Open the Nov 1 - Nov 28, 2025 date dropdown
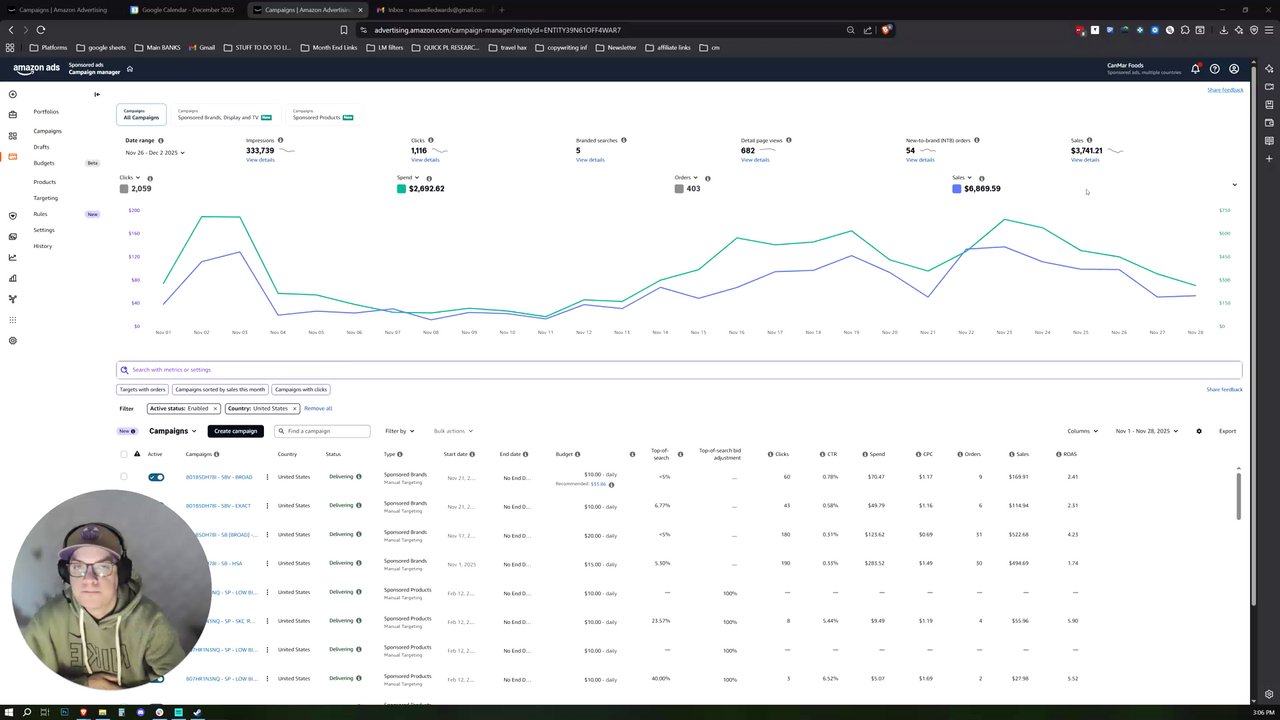The height and width of the screenshot is (720, 1280). coord(1147,431)
